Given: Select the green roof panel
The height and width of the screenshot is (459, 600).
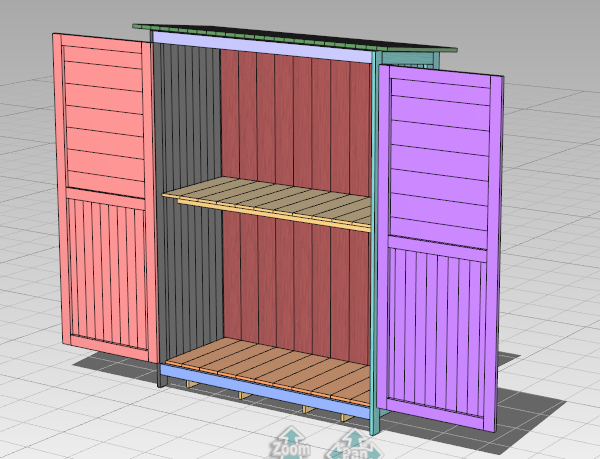Looking at the screenshot, I should 295,38.
